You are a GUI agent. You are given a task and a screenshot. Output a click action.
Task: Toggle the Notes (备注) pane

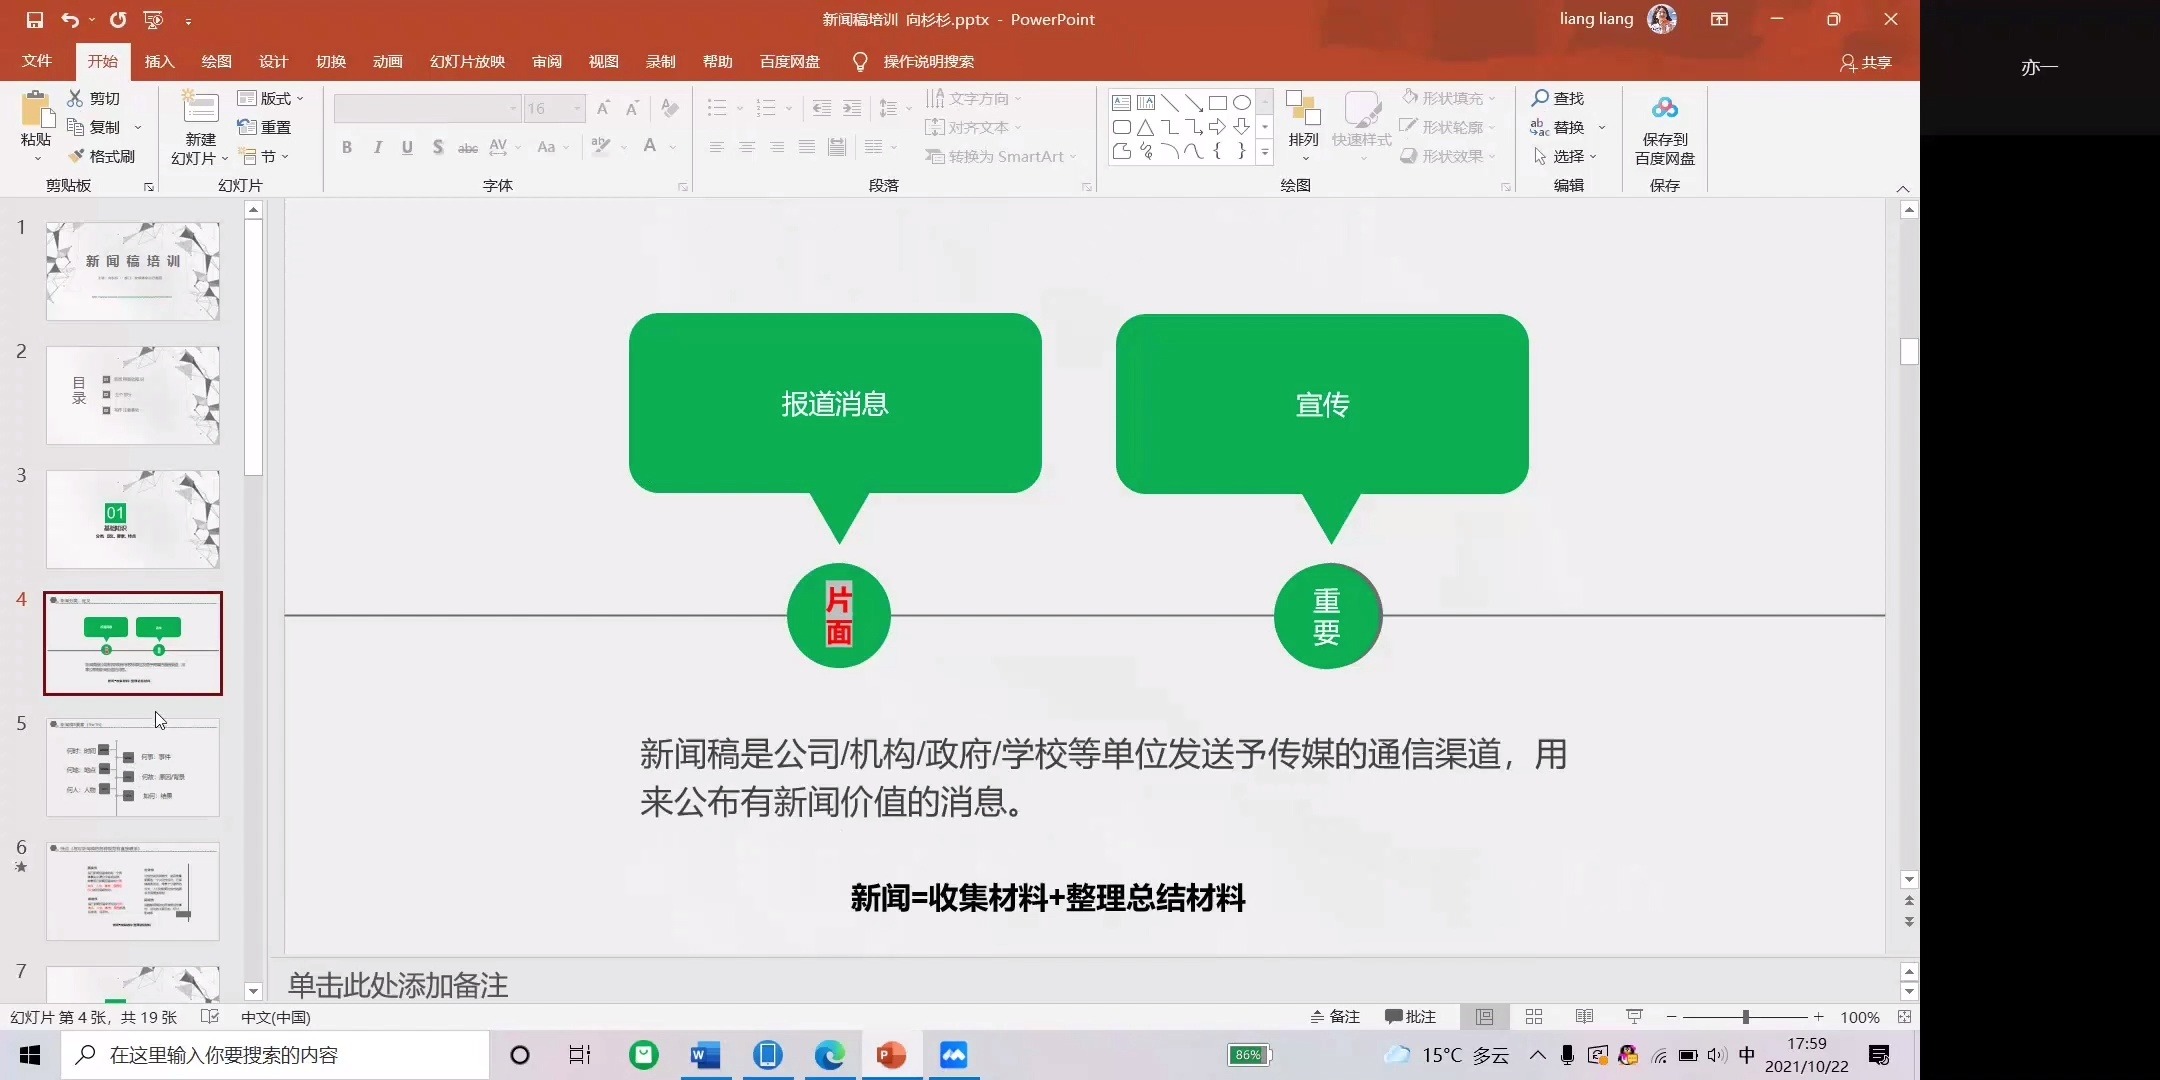(x=1335, y=1017)
